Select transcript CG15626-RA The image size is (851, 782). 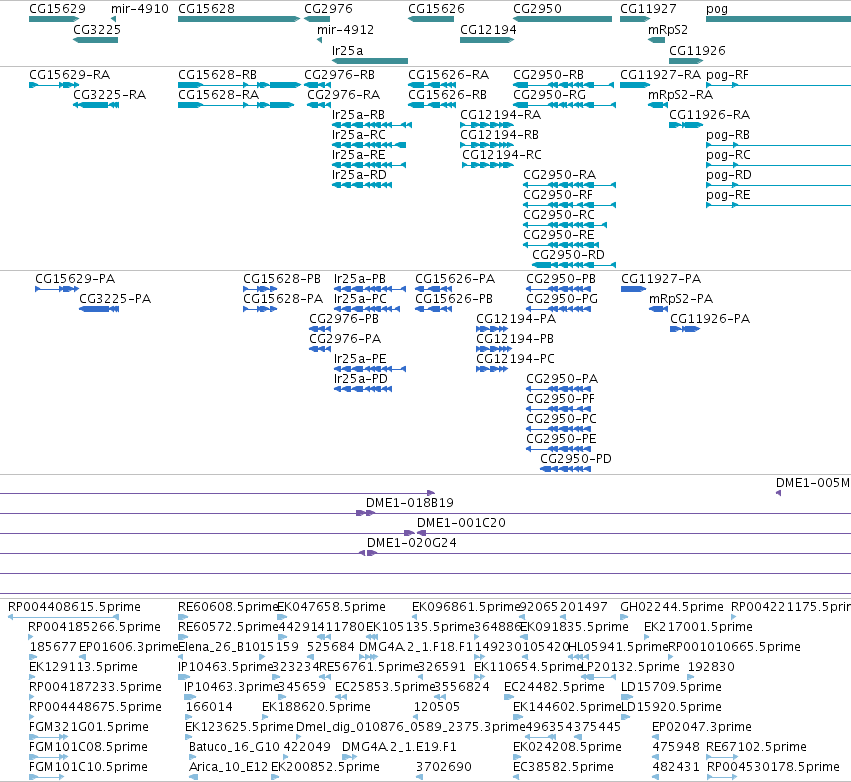[431, 85]
